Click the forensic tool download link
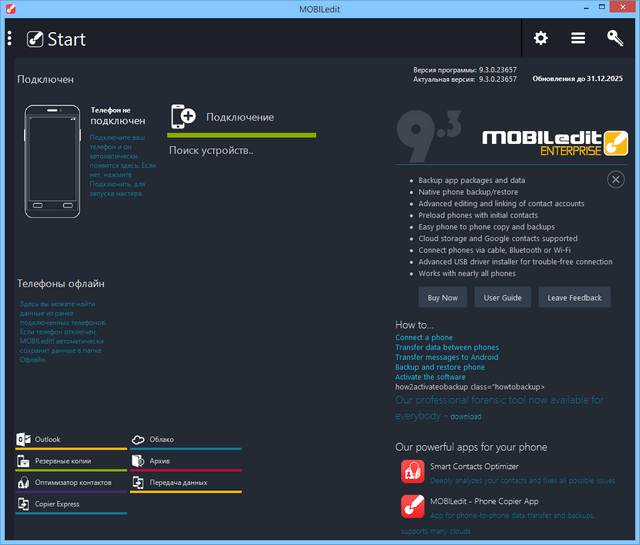Image resolution: width=640 pixels, height=545 pixels. (466, 416)
